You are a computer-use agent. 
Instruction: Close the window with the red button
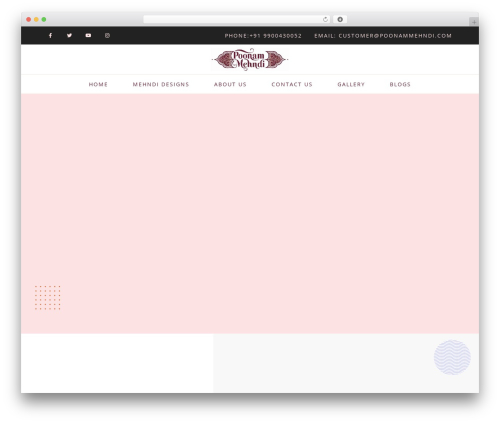(29, 19)
